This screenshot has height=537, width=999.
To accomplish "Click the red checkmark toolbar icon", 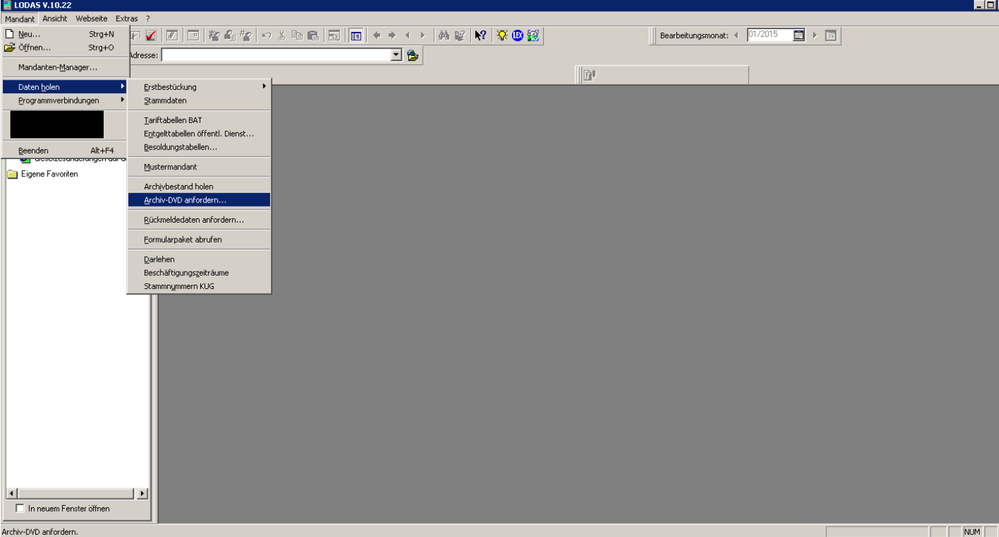I will pyautogui.click(x=151, y=35).
